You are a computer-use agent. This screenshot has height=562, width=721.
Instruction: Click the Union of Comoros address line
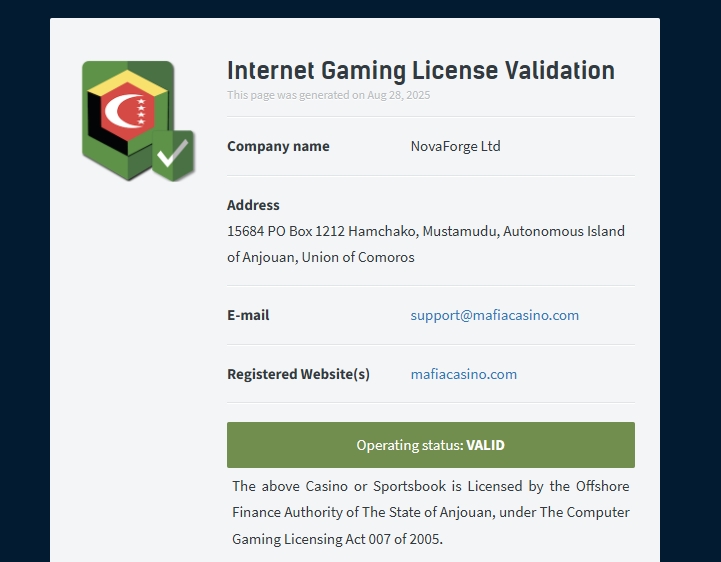click(x=320, y=257)
